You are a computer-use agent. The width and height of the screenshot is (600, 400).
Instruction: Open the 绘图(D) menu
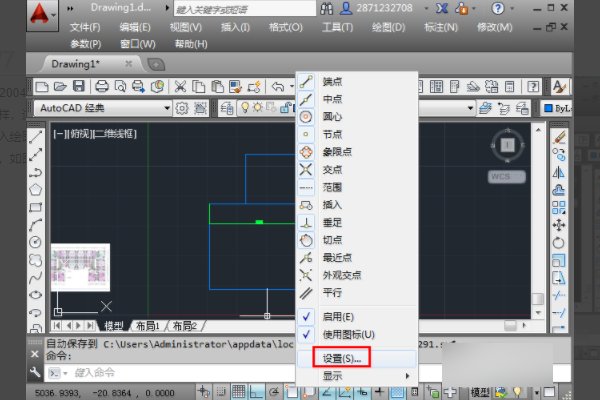click(388, 28)
